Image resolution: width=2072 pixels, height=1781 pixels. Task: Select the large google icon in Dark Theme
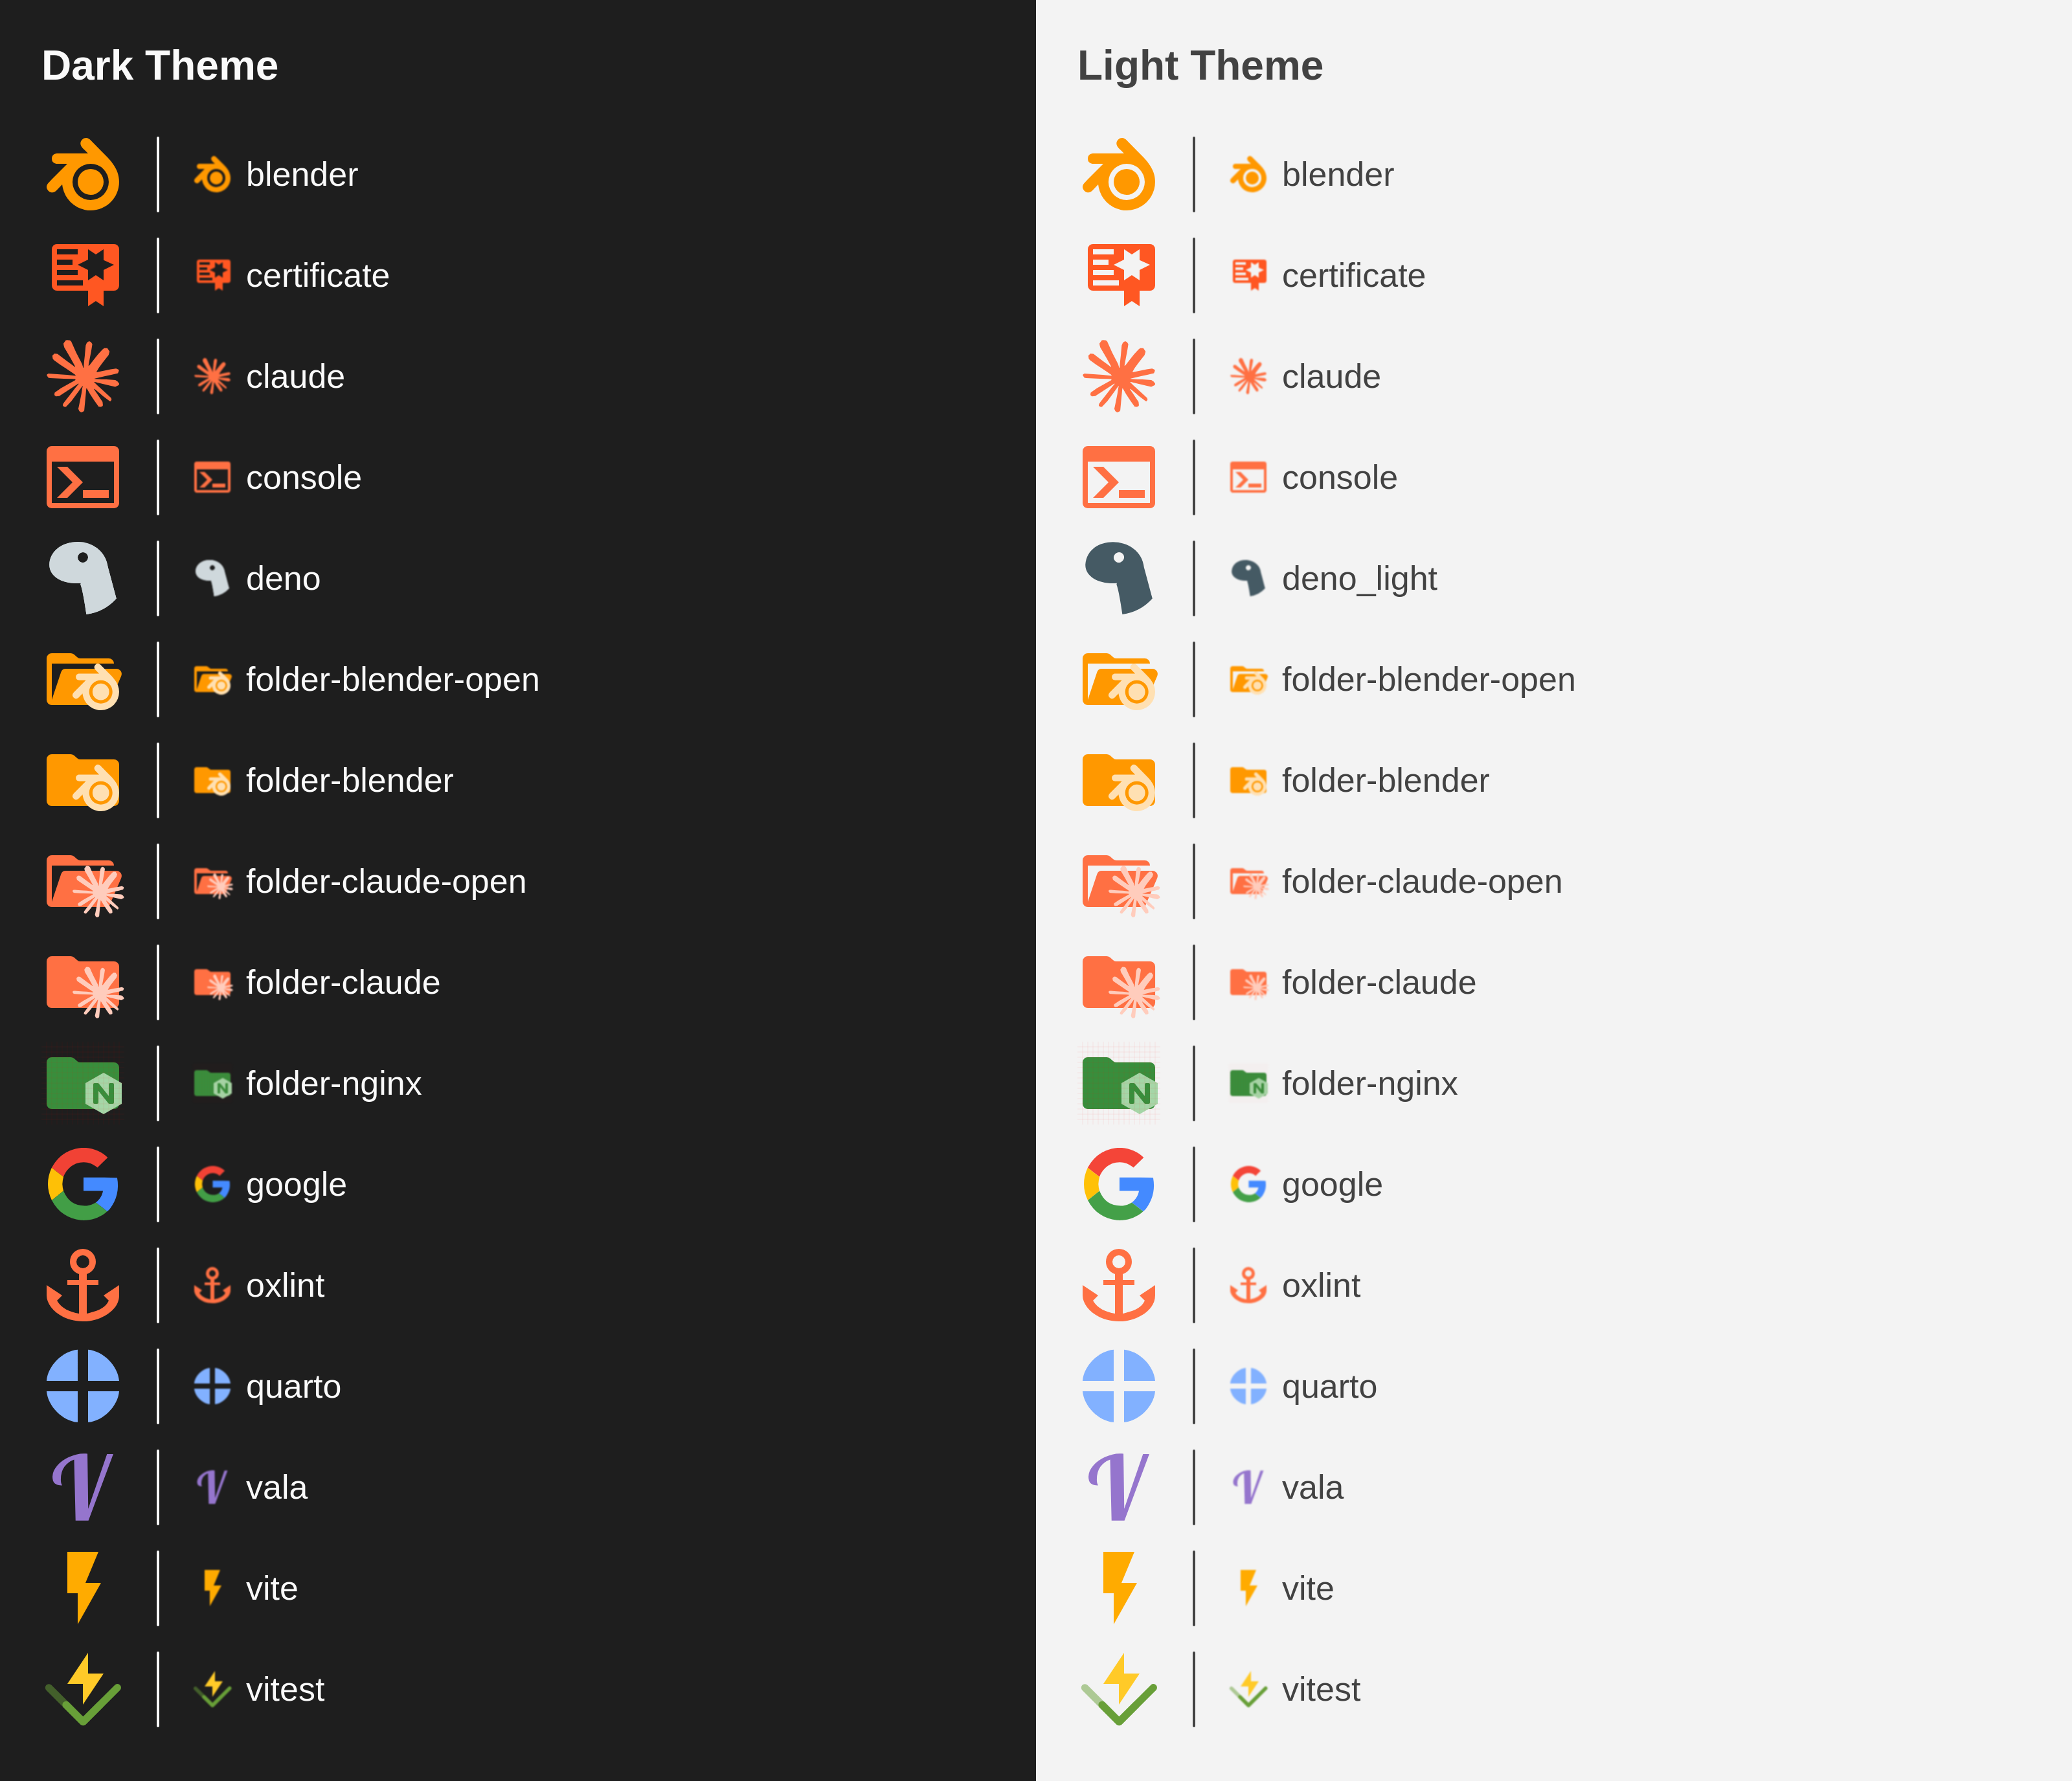pyautogui.click(x=83, y=1184)
